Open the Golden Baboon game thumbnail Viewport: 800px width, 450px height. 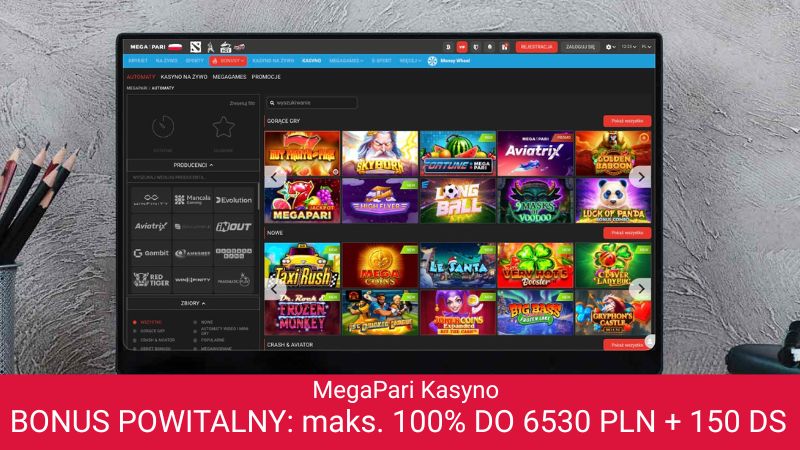[x=613, y=154]
